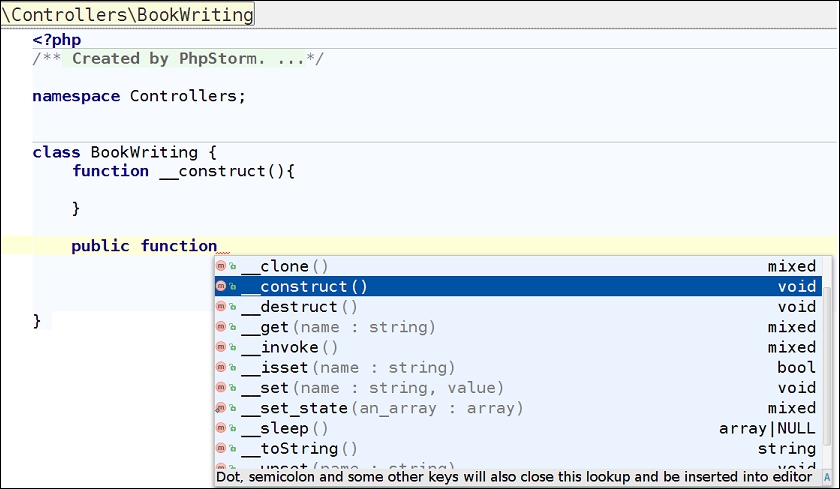The image size is (840, 489).
Task: Click the method icon beside __set_state
Action: [x=222, y=408]
